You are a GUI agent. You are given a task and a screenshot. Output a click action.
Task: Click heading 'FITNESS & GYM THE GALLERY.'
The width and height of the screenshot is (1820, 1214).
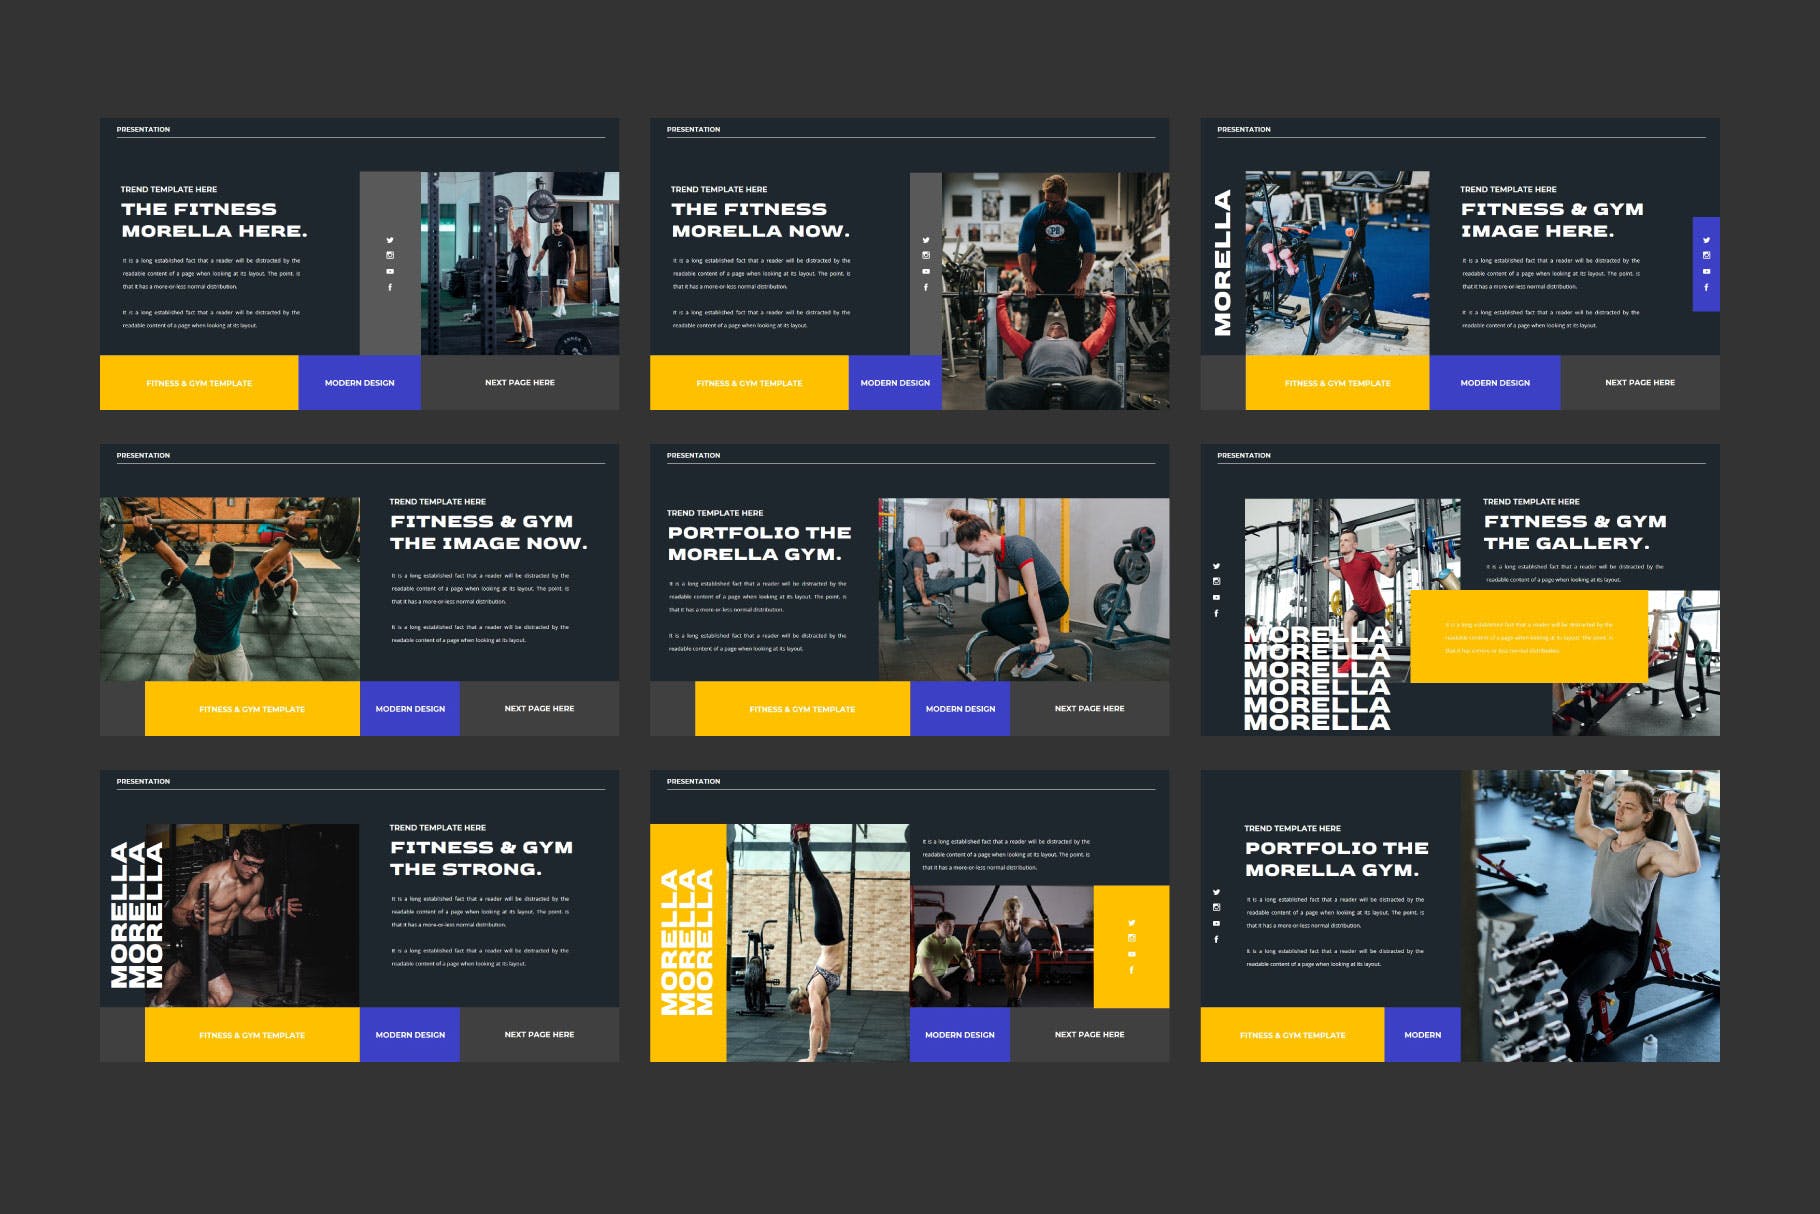(1575, 532)
